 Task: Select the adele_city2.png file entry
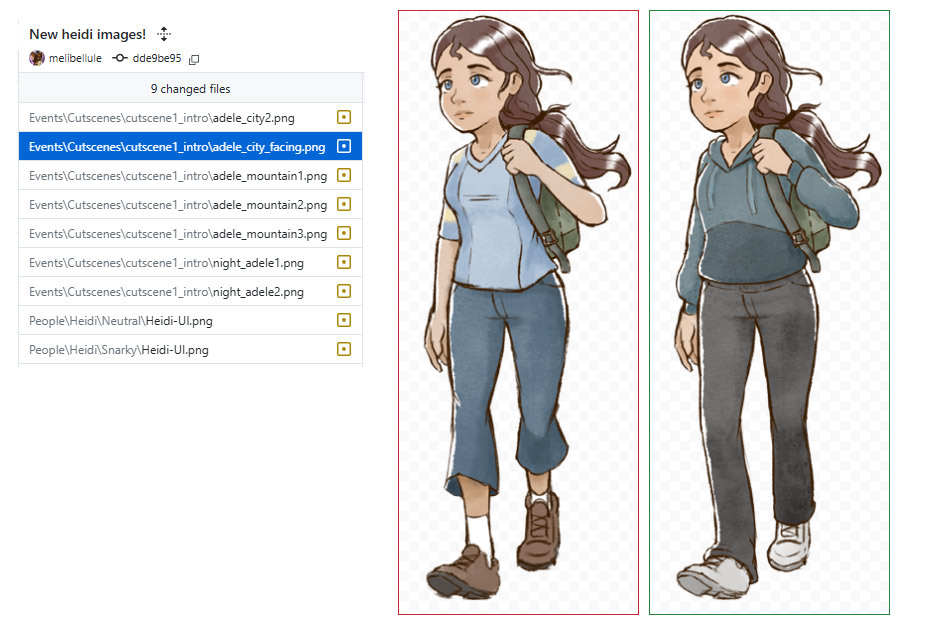190,117
